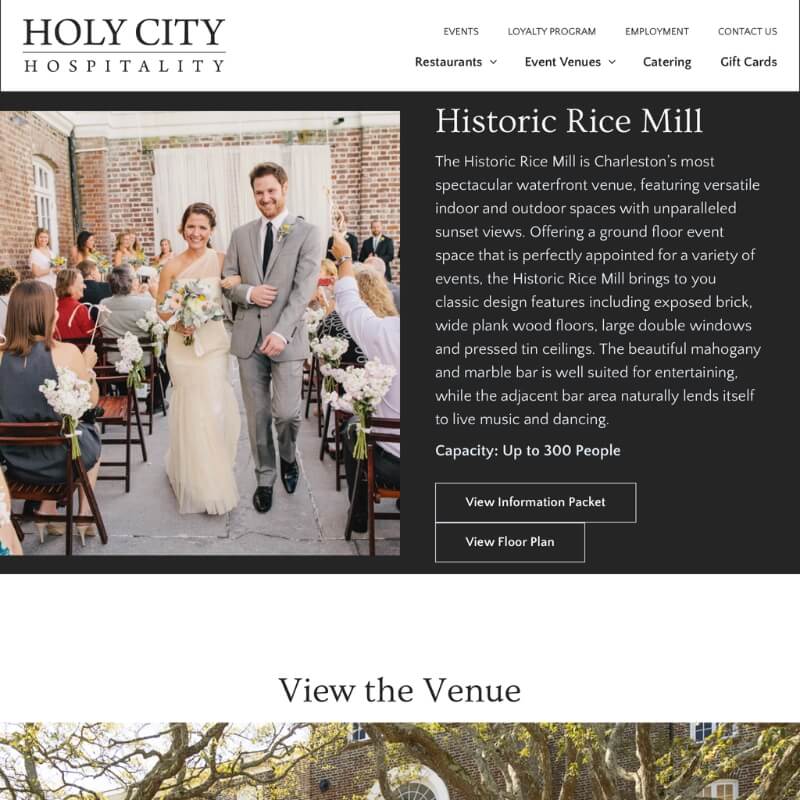Open the Restaurants menu
800x800 pixels.
448,62
